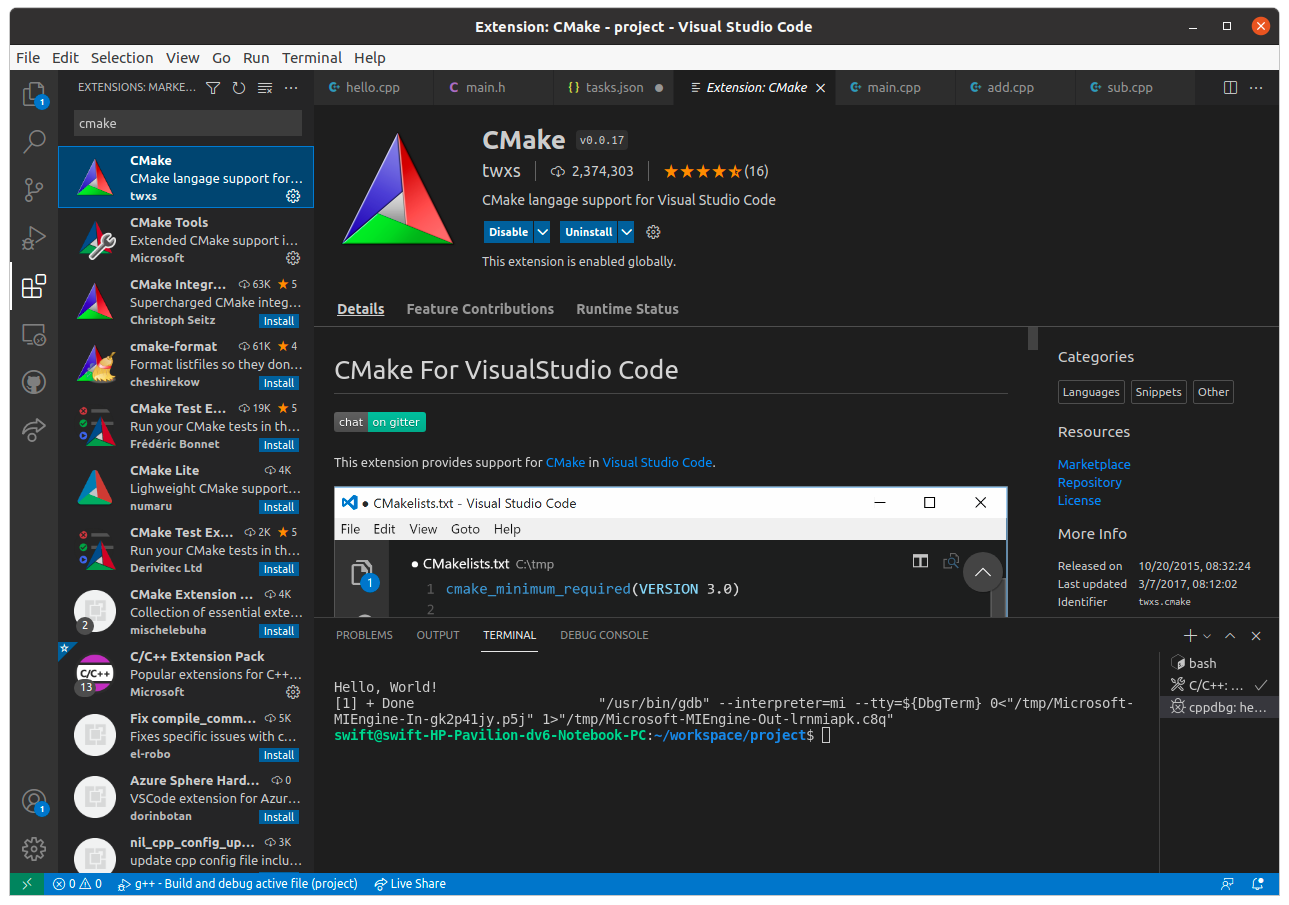1289x905 pixels.
Task: Open Remote Explorer view icon
Action: pyautogui.click(x=34, y=335)
